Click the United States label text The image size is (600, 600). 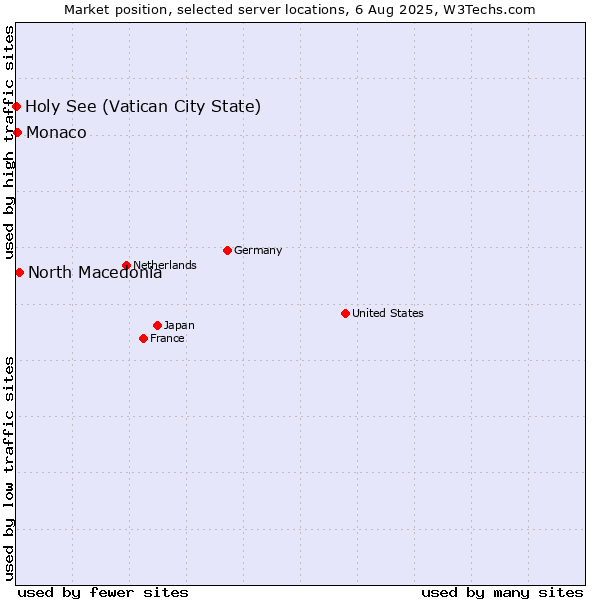coord(388,313)
